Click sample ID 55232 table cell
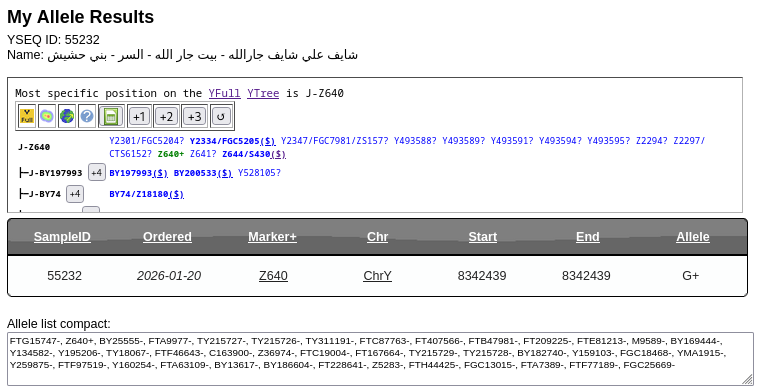Image resolution: width=763 pixels, height=392 pixels. click(x=64, y=276)
